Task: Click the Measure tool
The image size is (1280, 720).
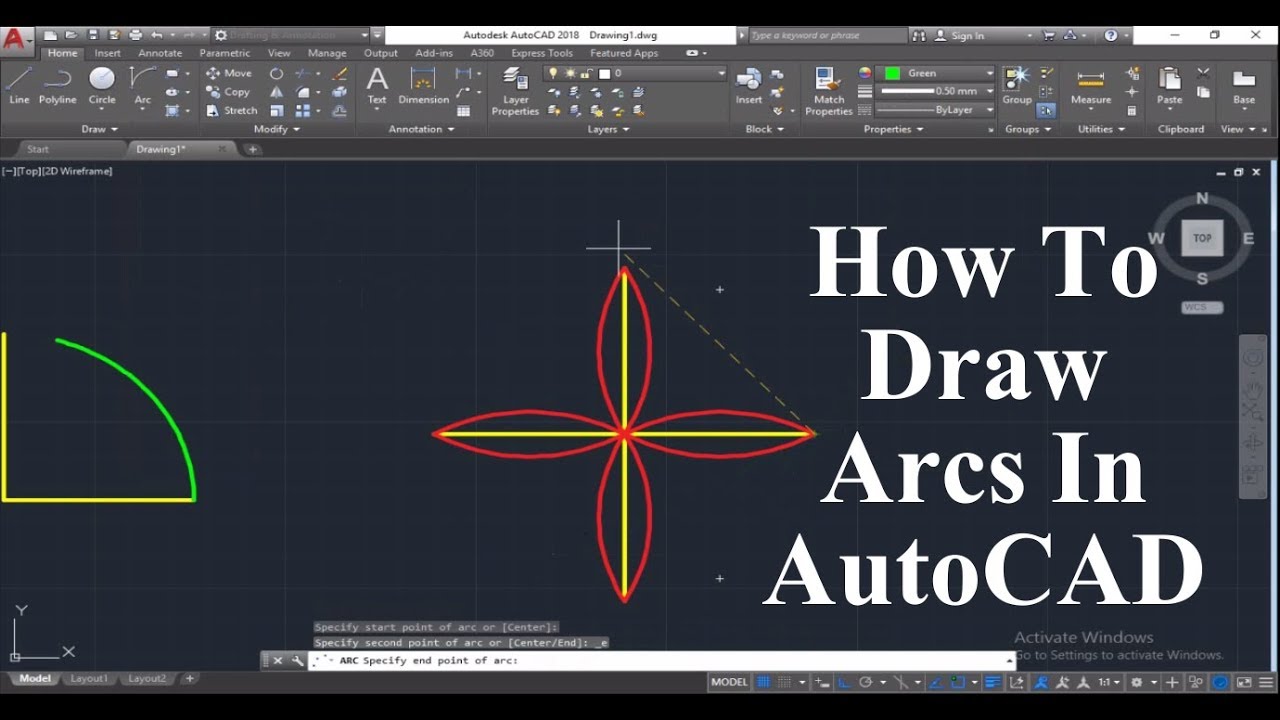Action: 1091,85
